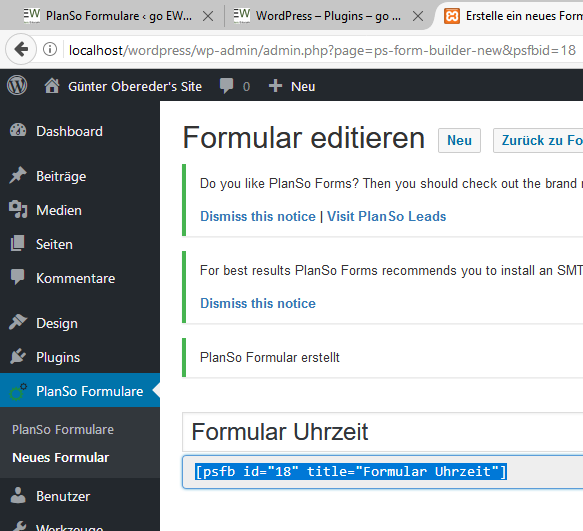Open the site information icon in address bar
This screenshot has height=531, width=583.
(x=50, y=49)
